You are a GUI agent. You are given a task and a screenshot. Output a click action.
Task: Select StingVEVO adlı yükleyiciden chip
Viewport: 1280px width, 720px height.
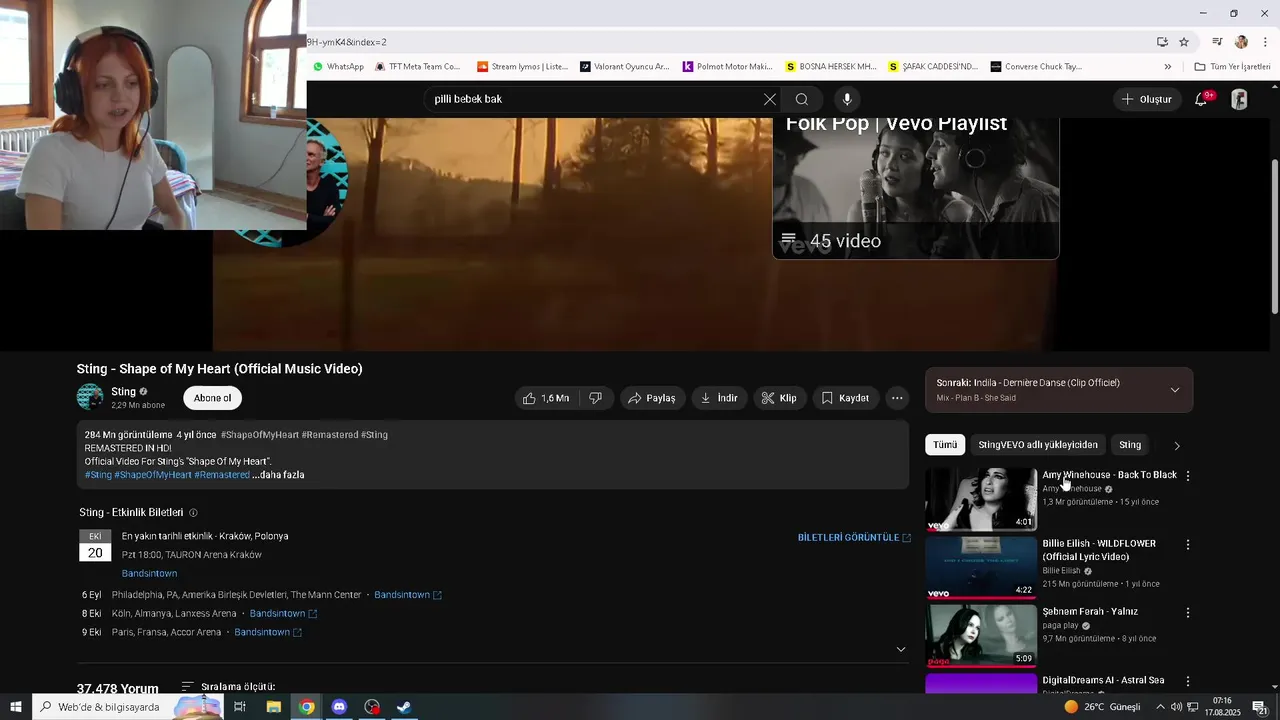click(1038, 445)
